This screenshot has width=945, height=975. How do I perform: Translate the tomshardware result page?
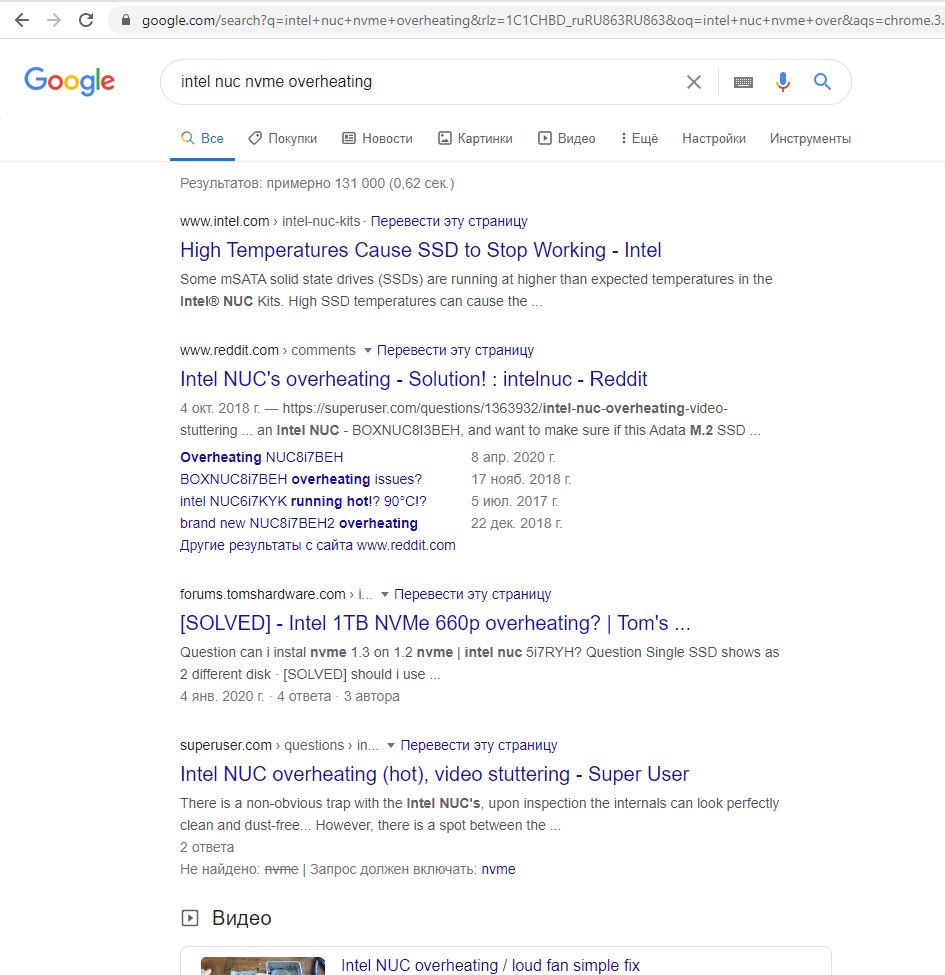(472, 594)
